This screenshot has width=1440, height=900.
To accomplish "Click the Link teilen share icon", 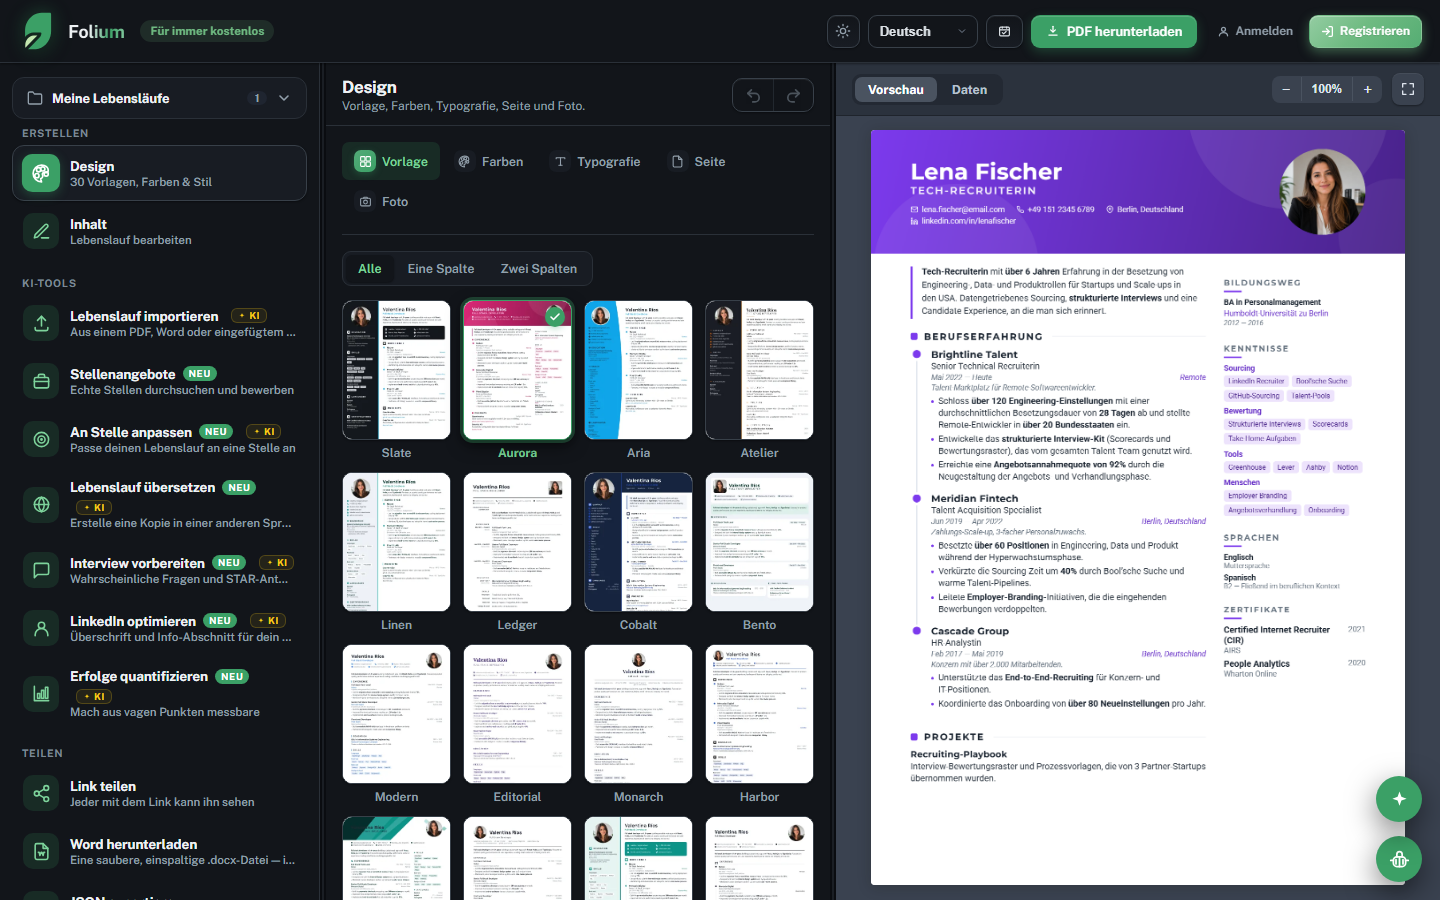I will click(41, 793).
